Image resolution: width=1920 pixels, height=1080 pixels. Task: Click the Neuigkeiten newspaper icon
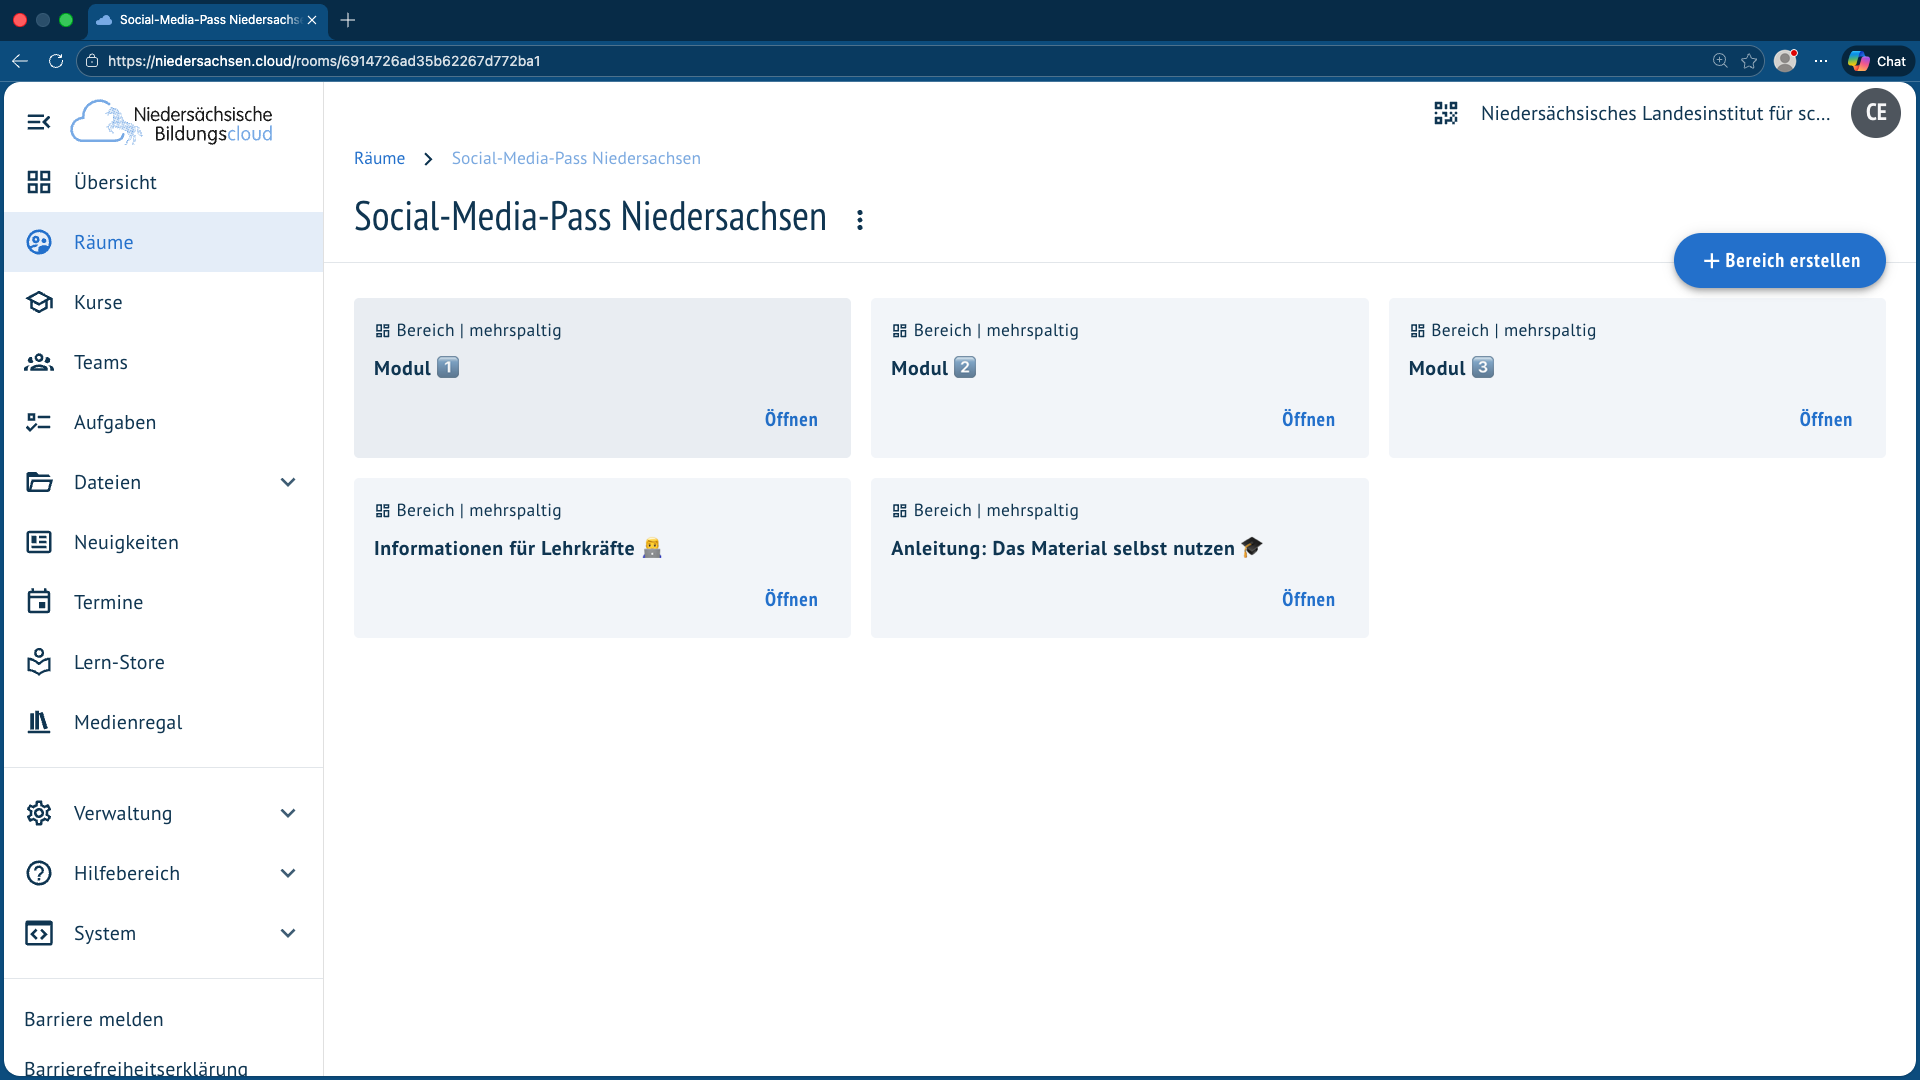[39, 542]
